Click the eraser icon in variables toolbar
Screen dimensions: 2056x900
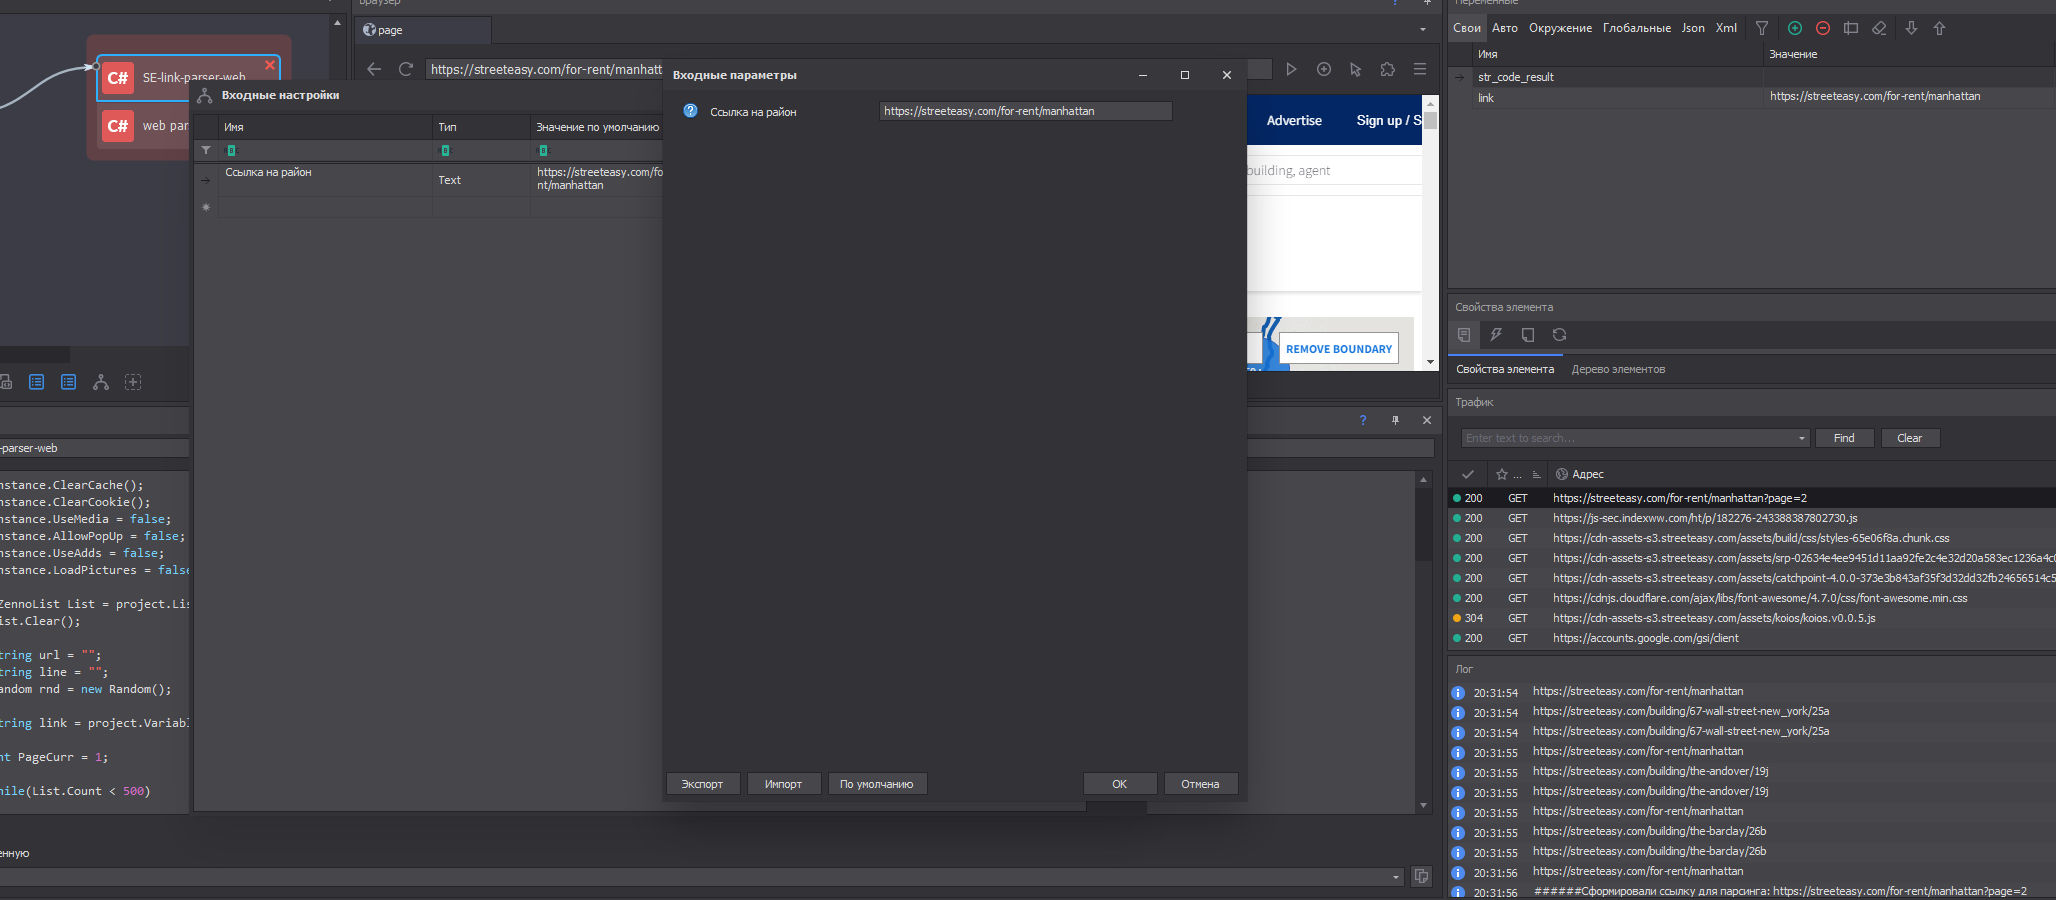click(x=1879, y=29)
